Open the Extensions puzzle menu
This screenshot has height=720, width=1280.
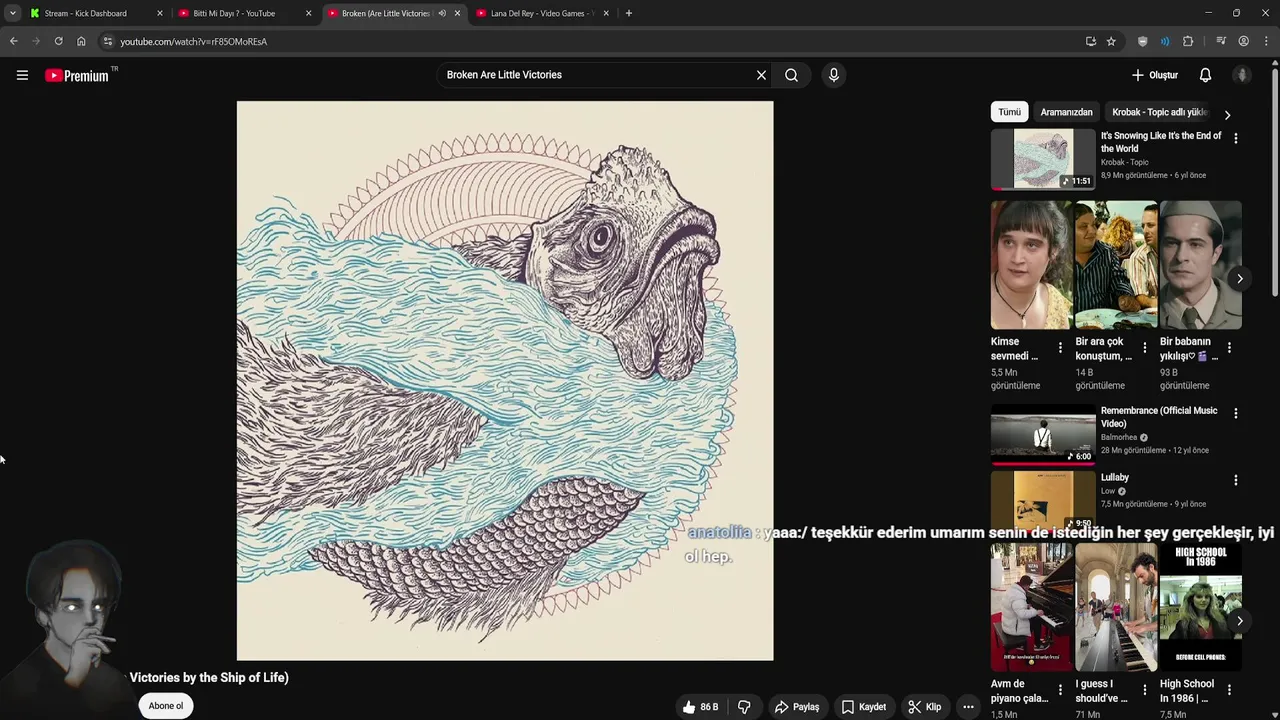click(1188, 41)
